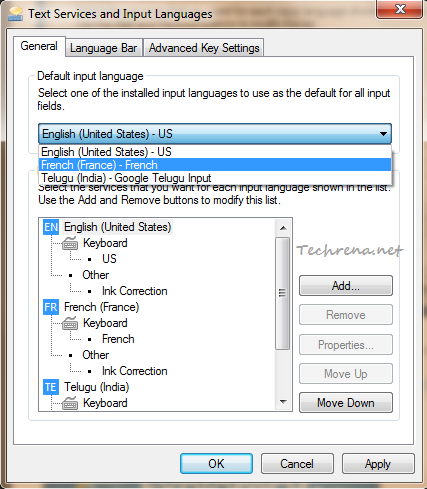Select Keyboard node under French (France)

(105, 323)
